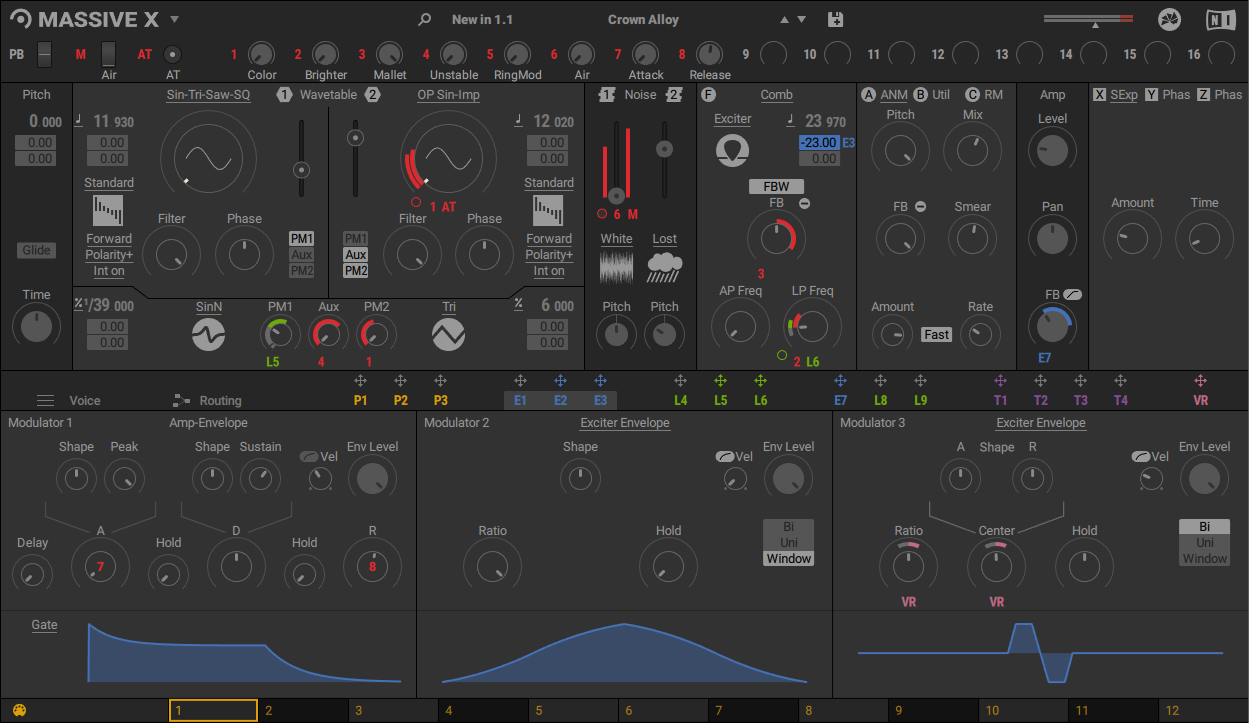The width and height of the screenshot is (1249, 723).
Task: Click the SinN oscillator waveform icon
Action: (x=208, y=334)
